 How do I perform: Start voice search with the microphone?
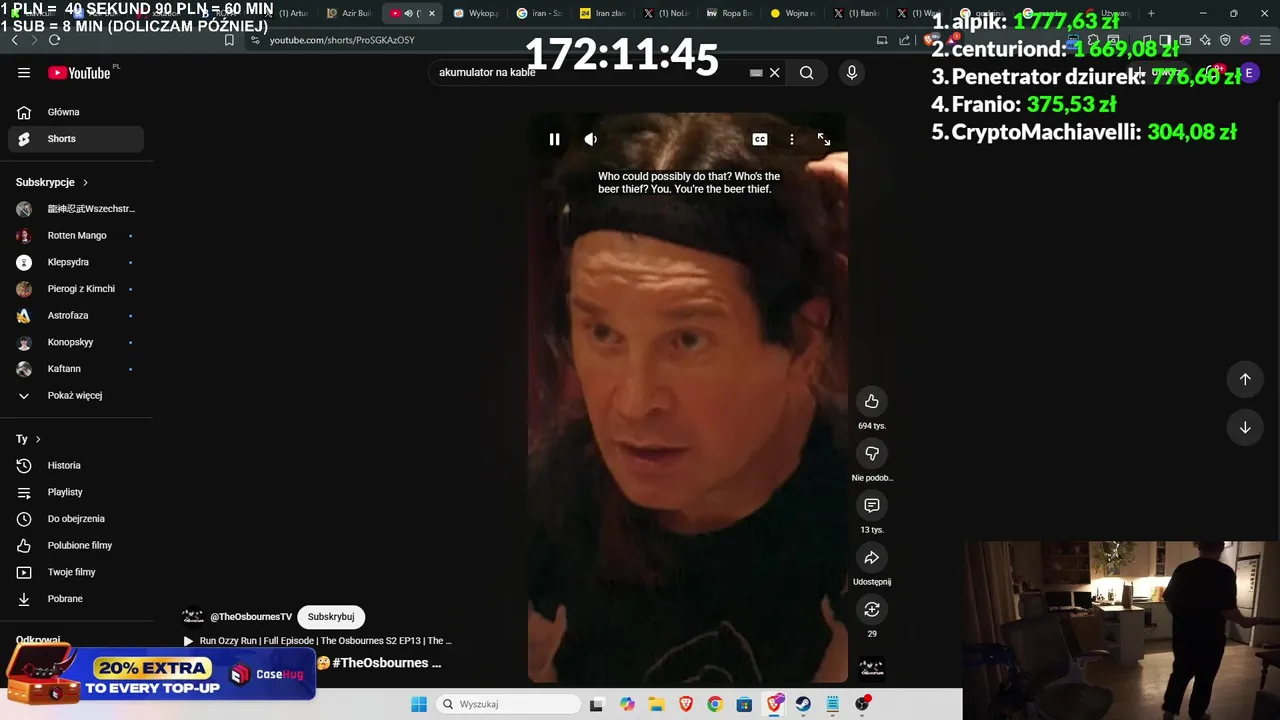852,72
